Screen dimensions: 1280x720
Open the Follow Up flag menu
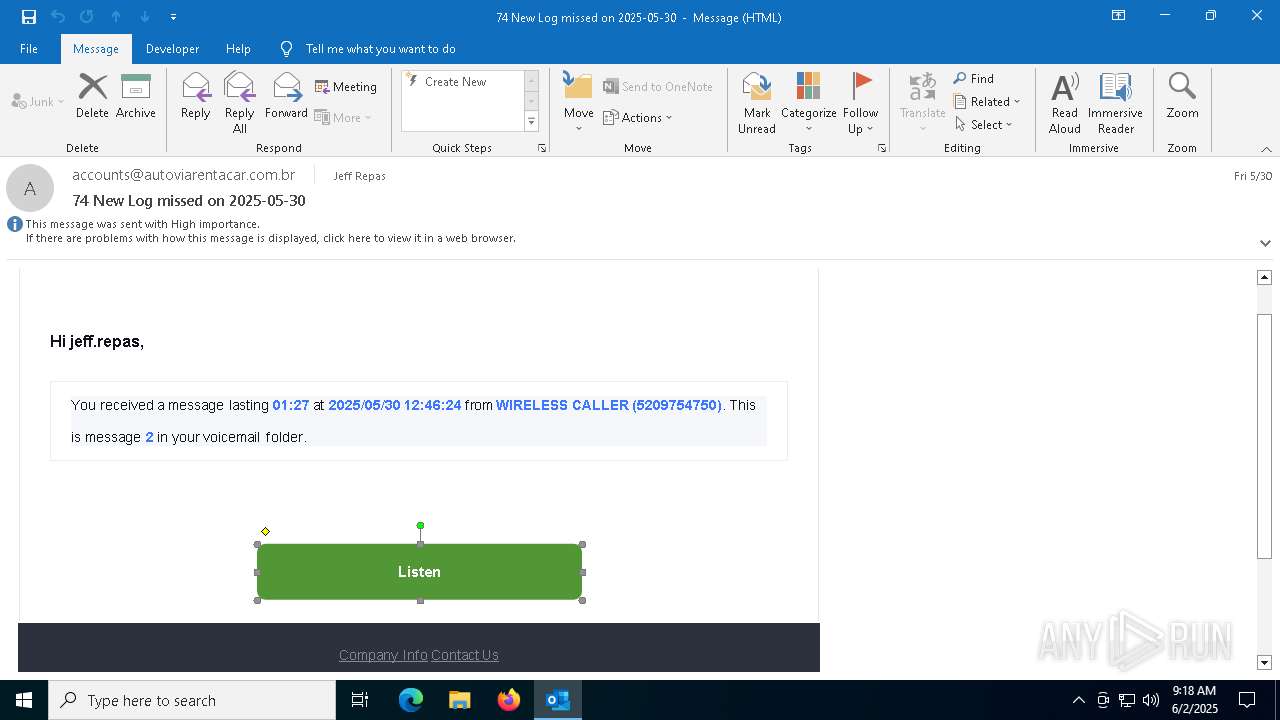pos(860,103)
